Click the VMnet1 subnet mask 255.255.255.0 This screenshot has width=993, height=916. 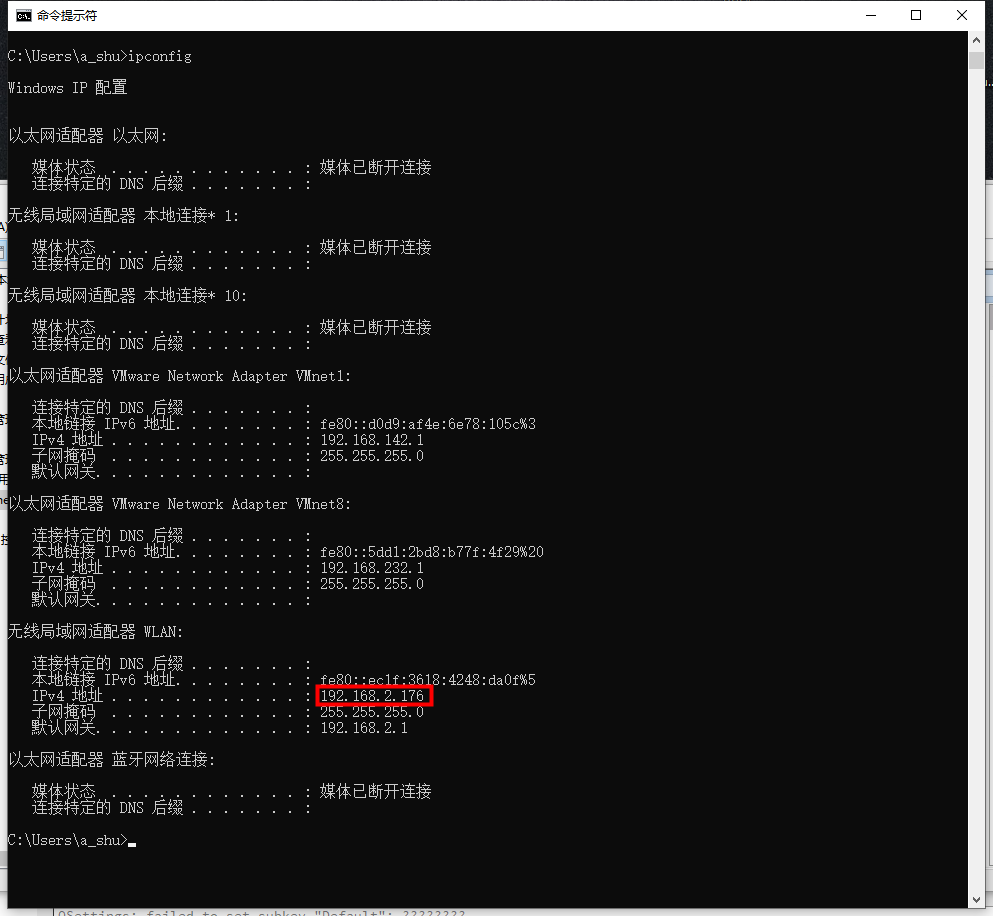pos(372,456)
